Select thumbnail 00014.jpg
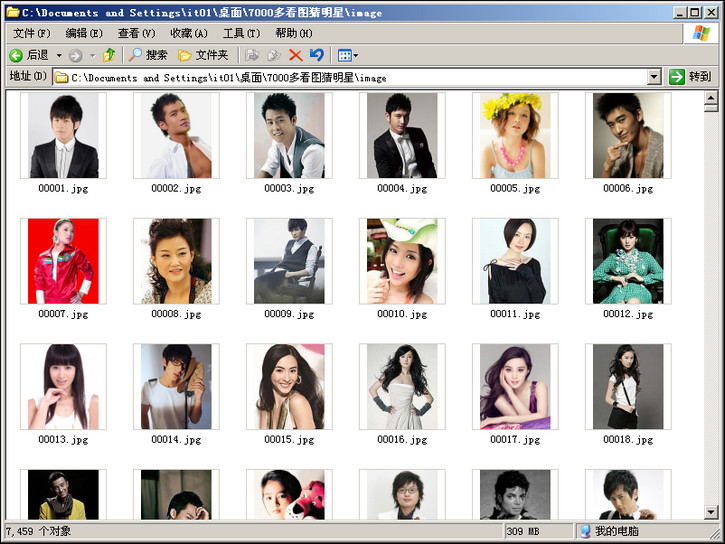The height and width of the screenshot is (544, 725). click(176, 386)
